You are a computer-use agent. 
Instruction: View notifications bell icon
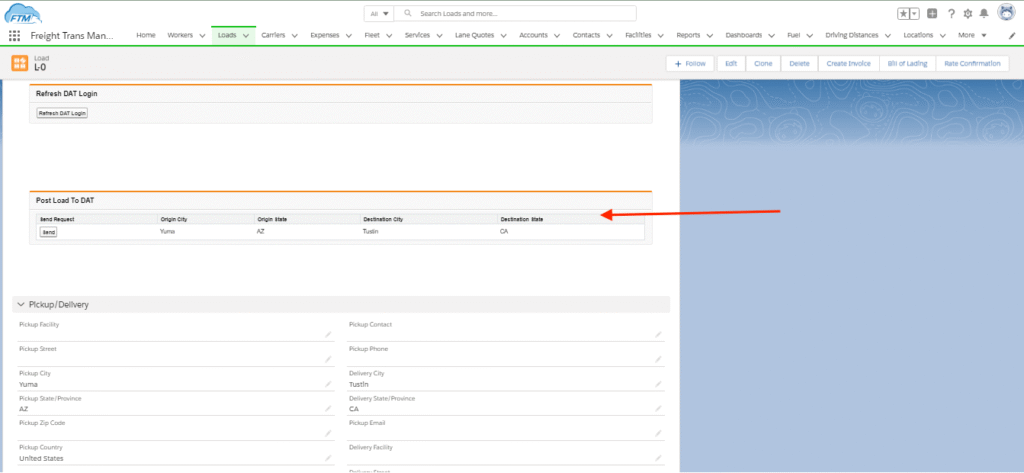984,14
